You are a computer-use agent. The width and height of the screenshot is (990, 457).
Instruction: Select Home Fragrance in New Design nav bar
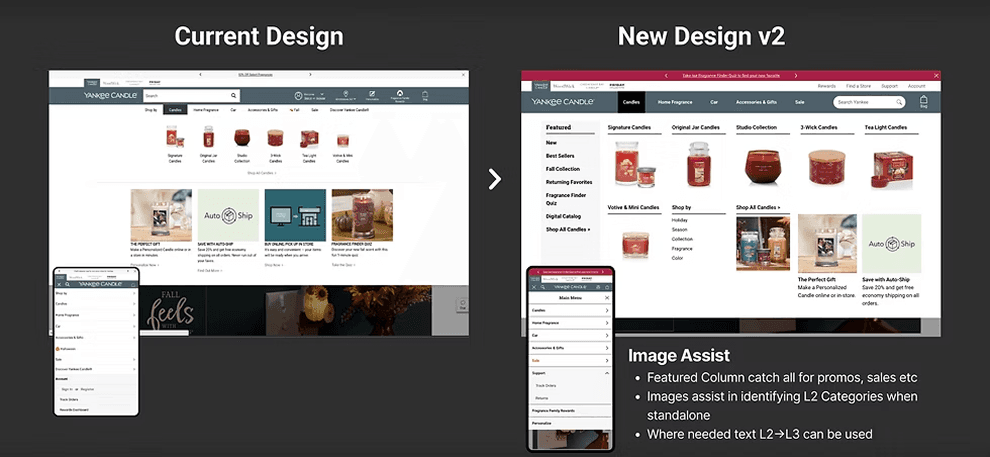click(x=675, y=102)
